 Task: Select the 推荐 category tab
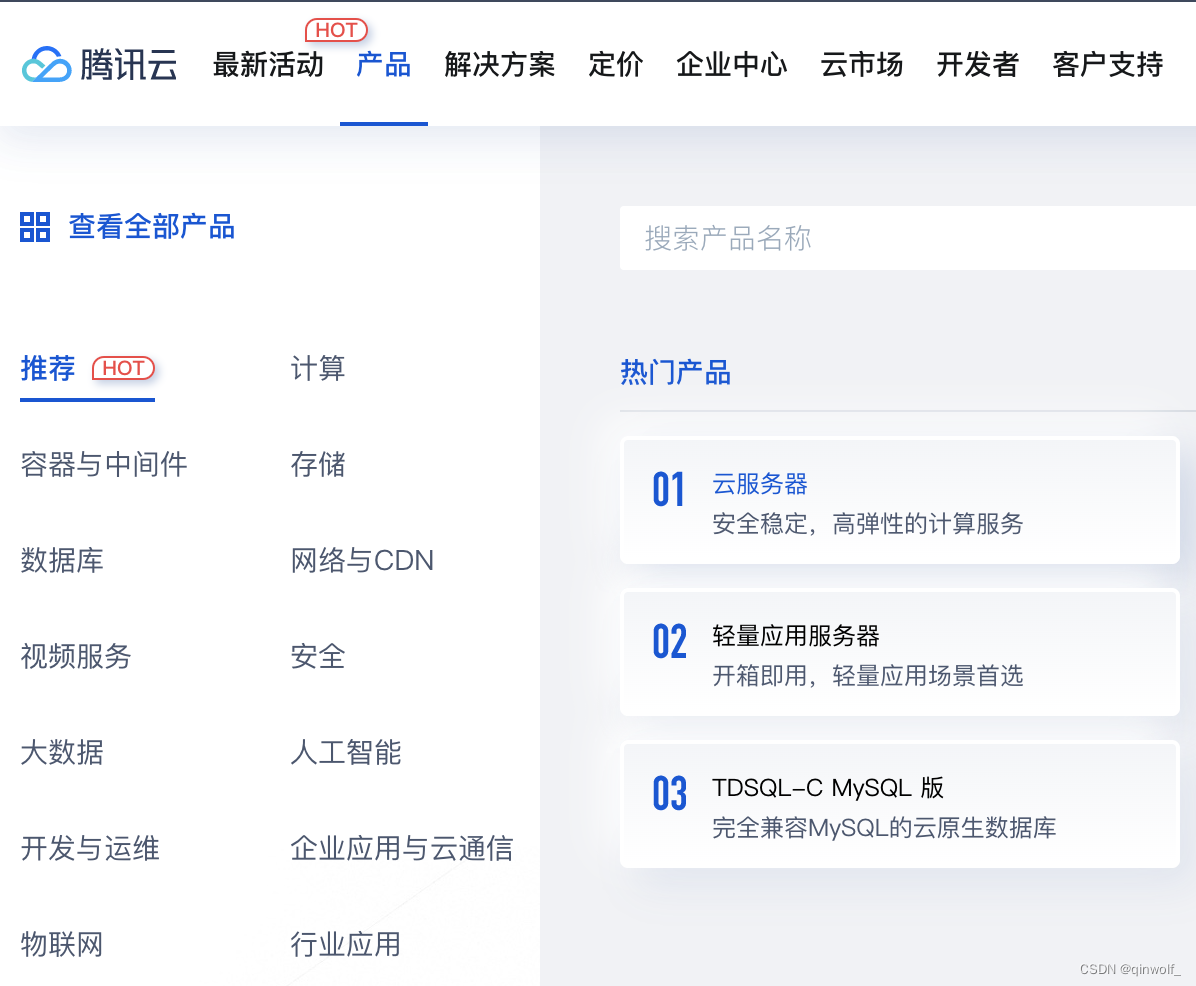pos(47,368)
